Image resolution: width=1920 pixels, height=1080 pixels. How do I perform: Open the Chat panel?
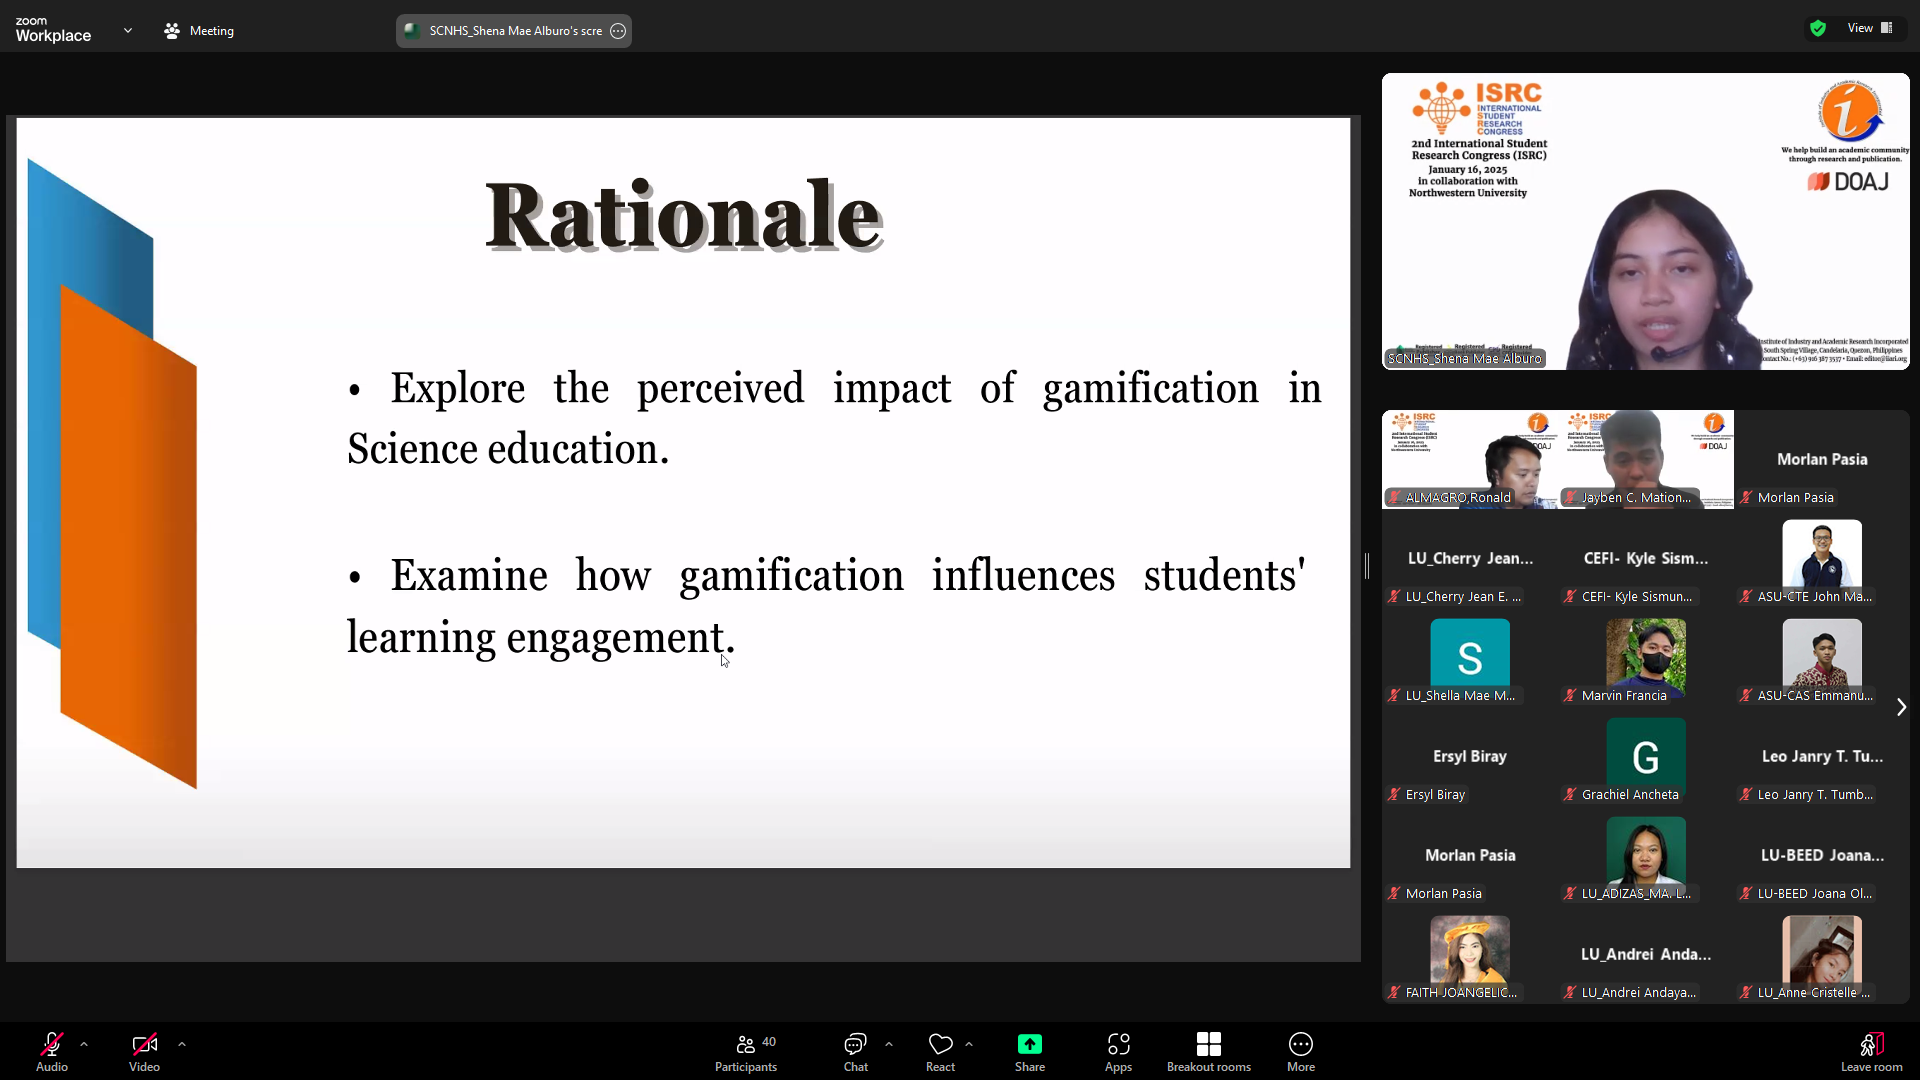click(855, 1052)
